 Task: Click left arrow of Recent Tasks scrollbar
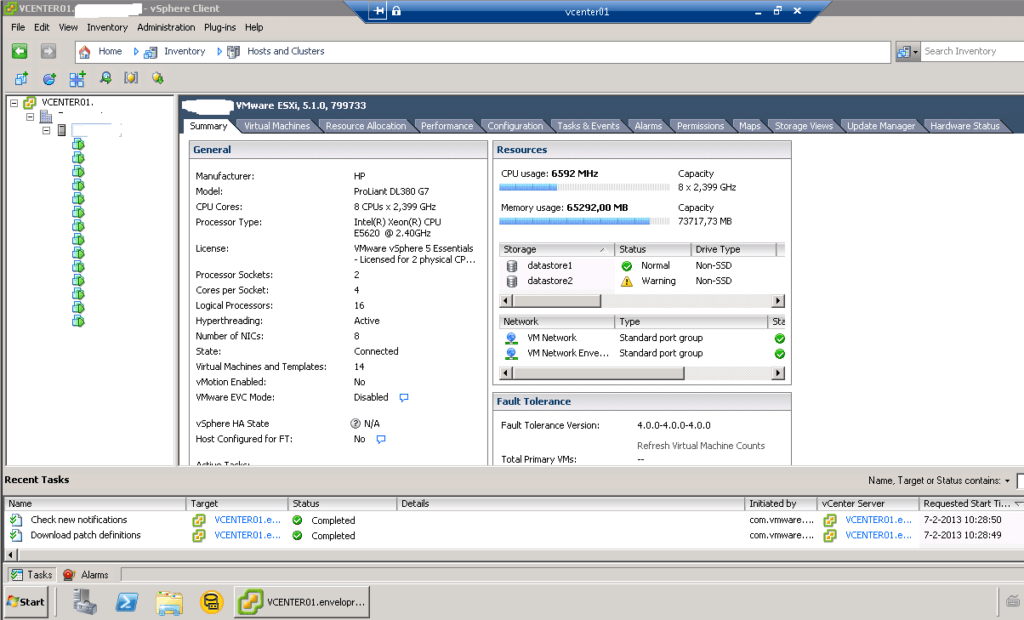tap(10, 555)
